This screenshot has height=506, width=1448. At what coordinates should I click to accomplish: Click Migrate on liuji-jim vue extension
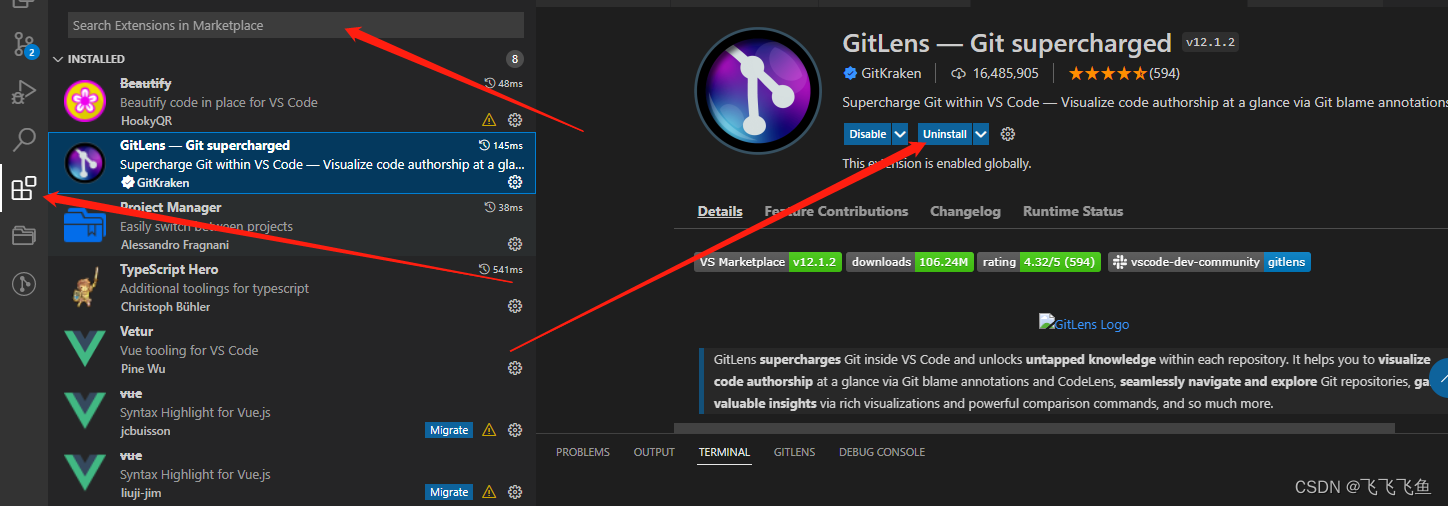click(449, 492)
